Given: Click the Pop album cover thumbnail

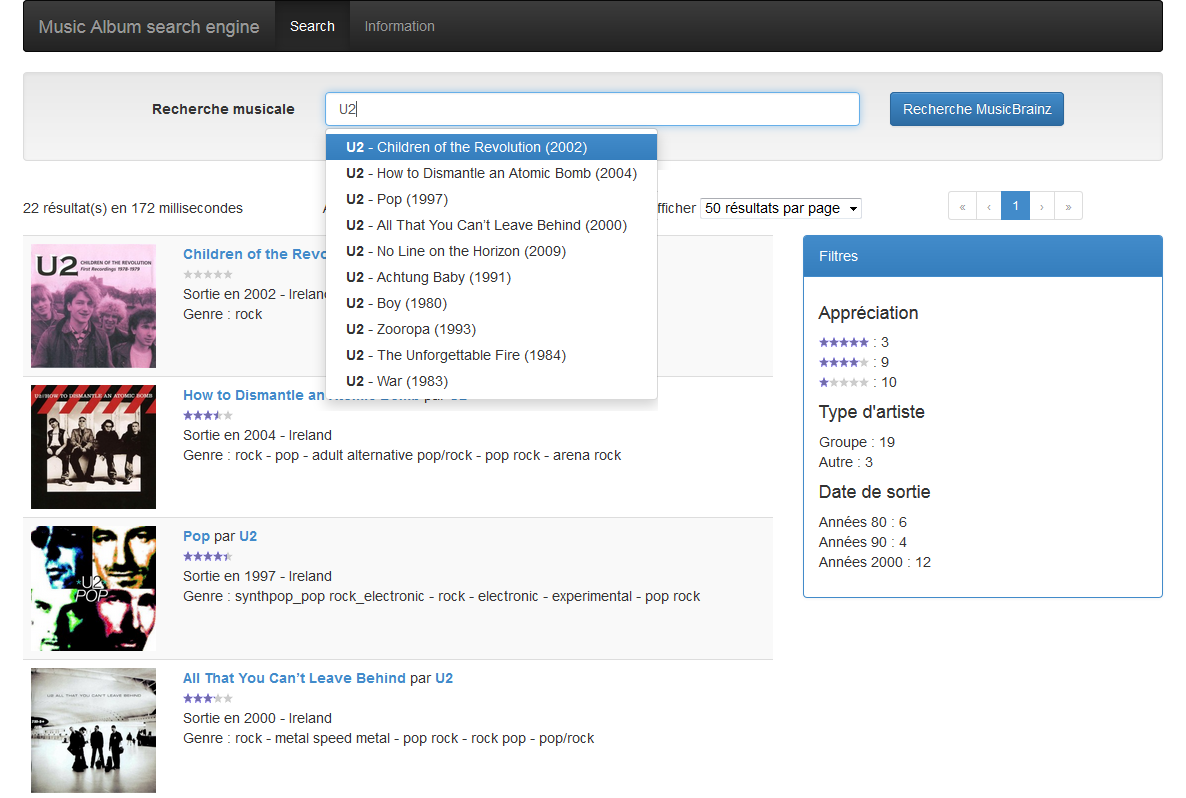Looking at the screenshot, I should (93, 588).
